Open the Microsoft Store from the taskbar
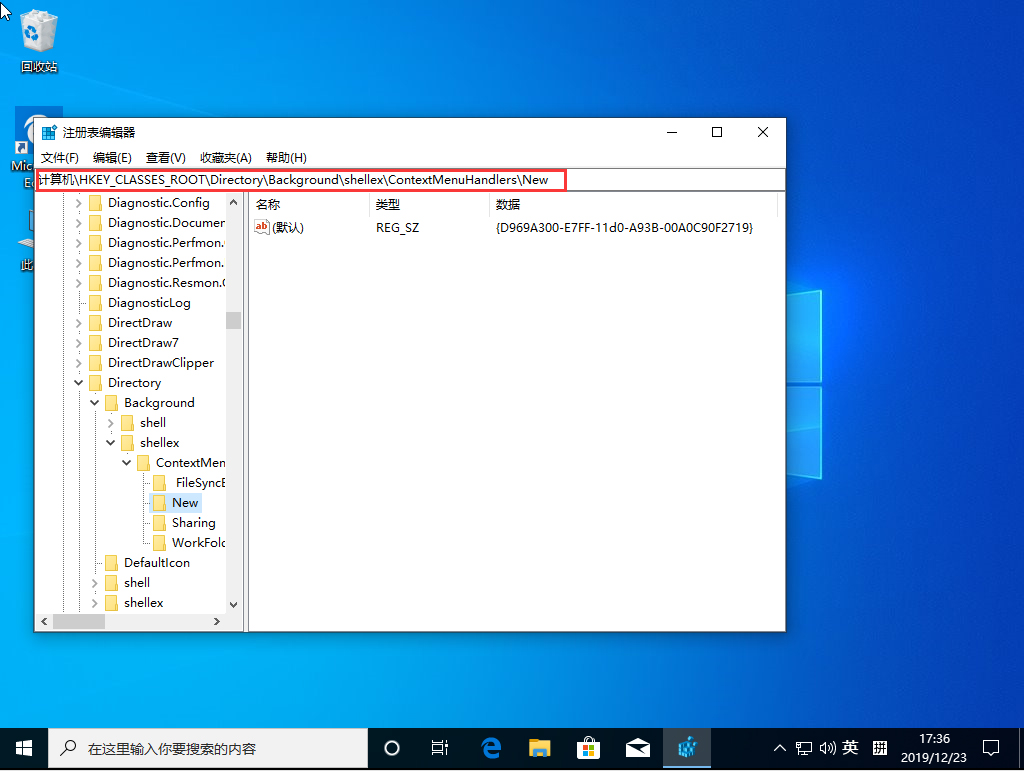The width and height of the screenshot is (1024, 771). tap(588, 747)
